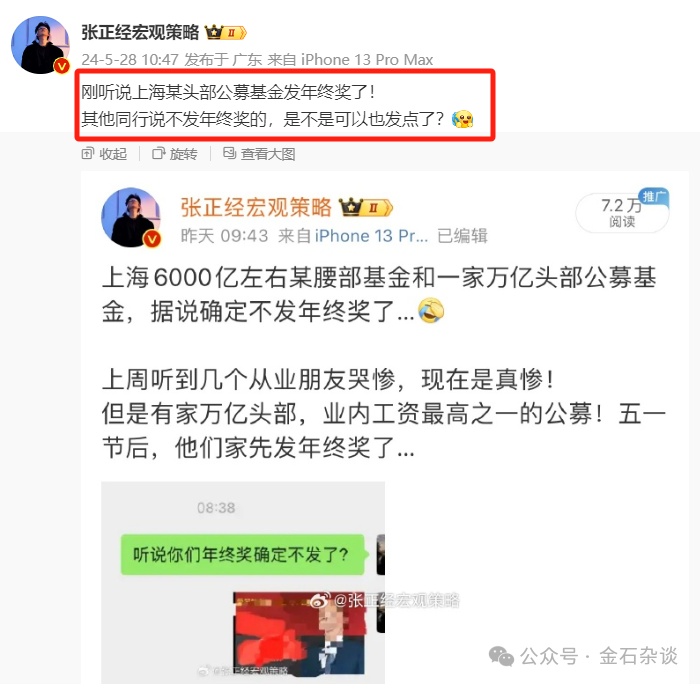
Task: Click the 收起 collapse icon
Action: coord(88,154)
